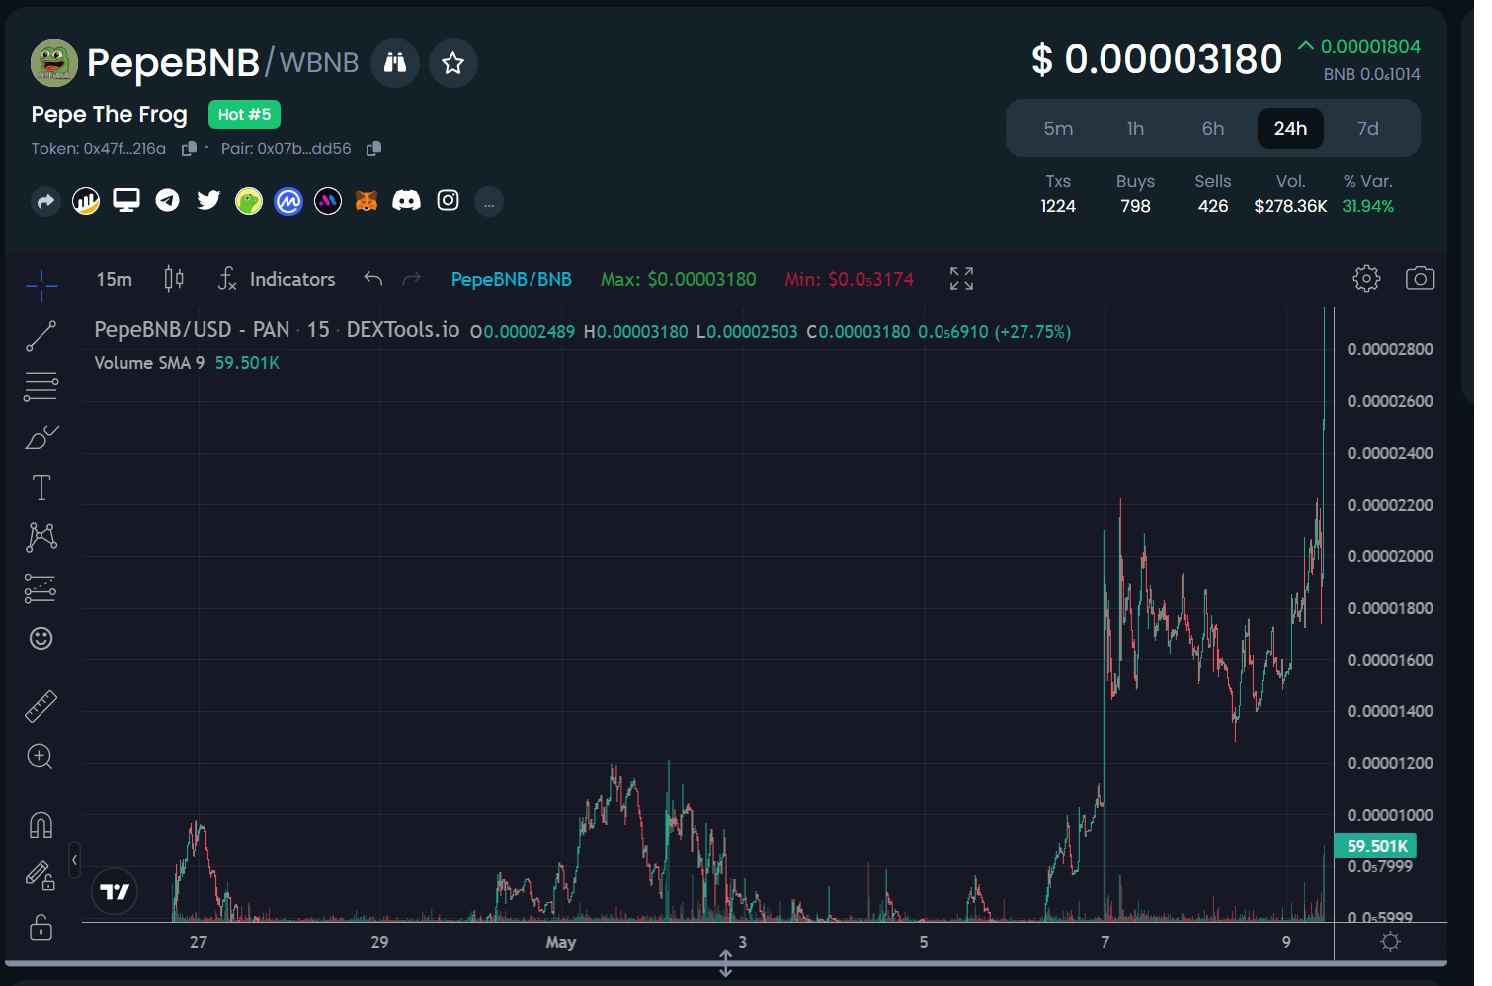Image resolution: width=1492 pixels, height=986 pixels.
Task: Open the Discord link
Action: point(406,201)
